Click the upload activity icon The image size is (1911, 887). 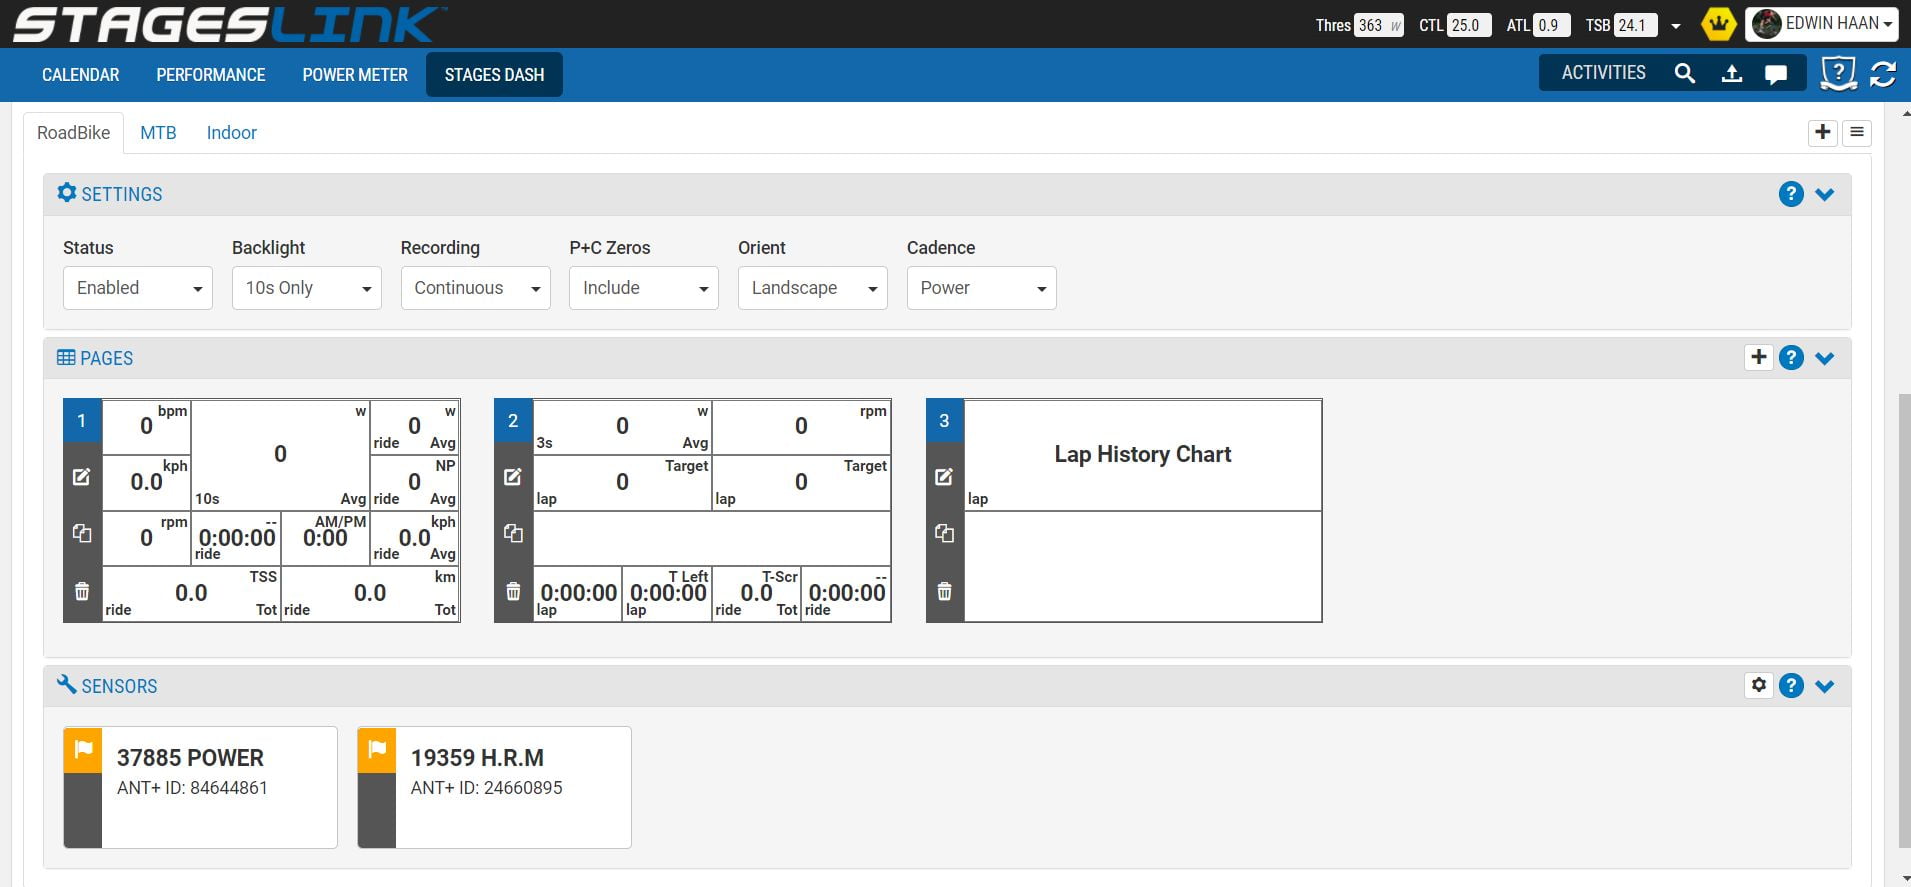pos(1732,73)
